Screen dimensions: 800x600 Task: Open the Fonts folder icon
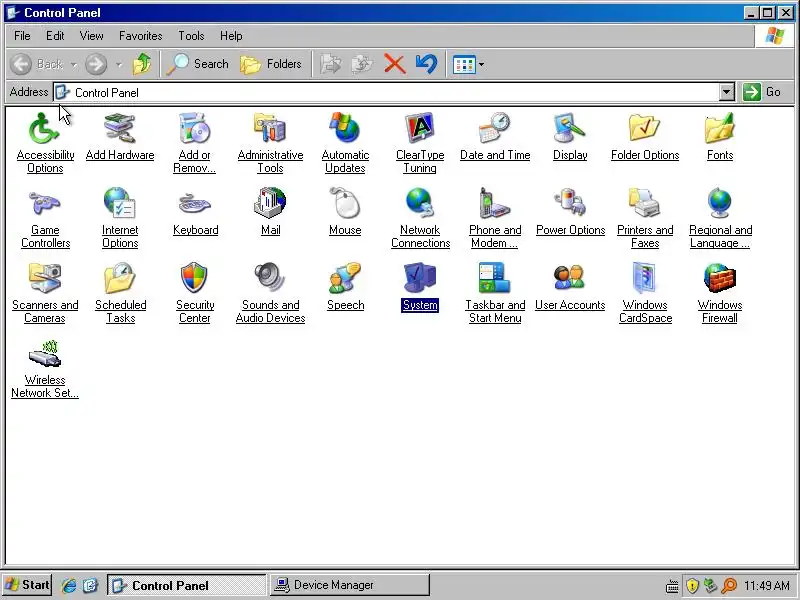click(x=720, y=128)
